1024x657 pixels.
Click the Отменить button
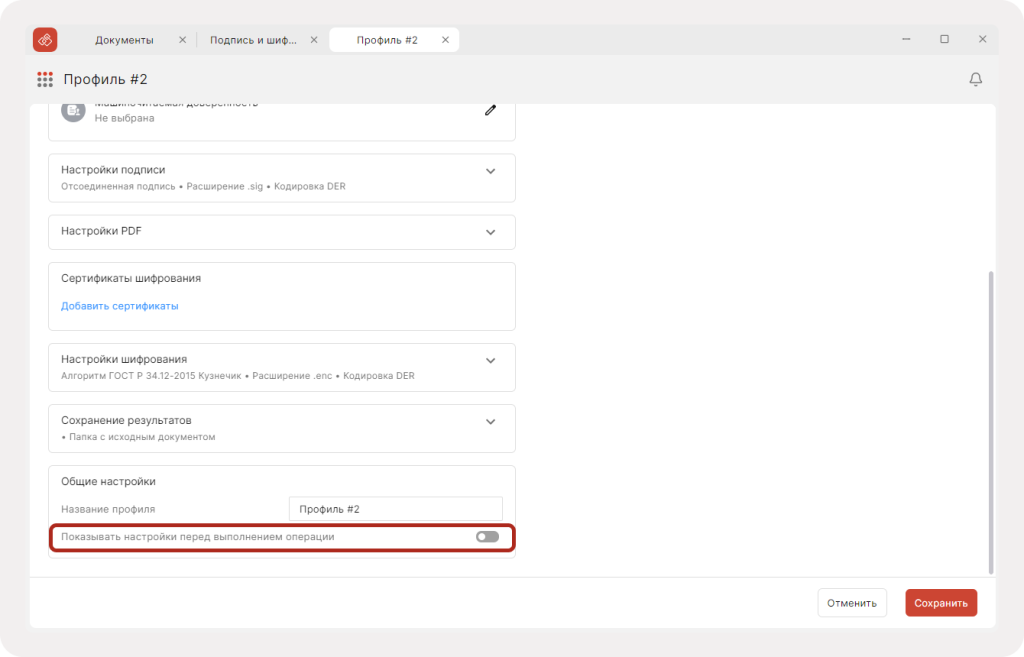tap(852, 603)
